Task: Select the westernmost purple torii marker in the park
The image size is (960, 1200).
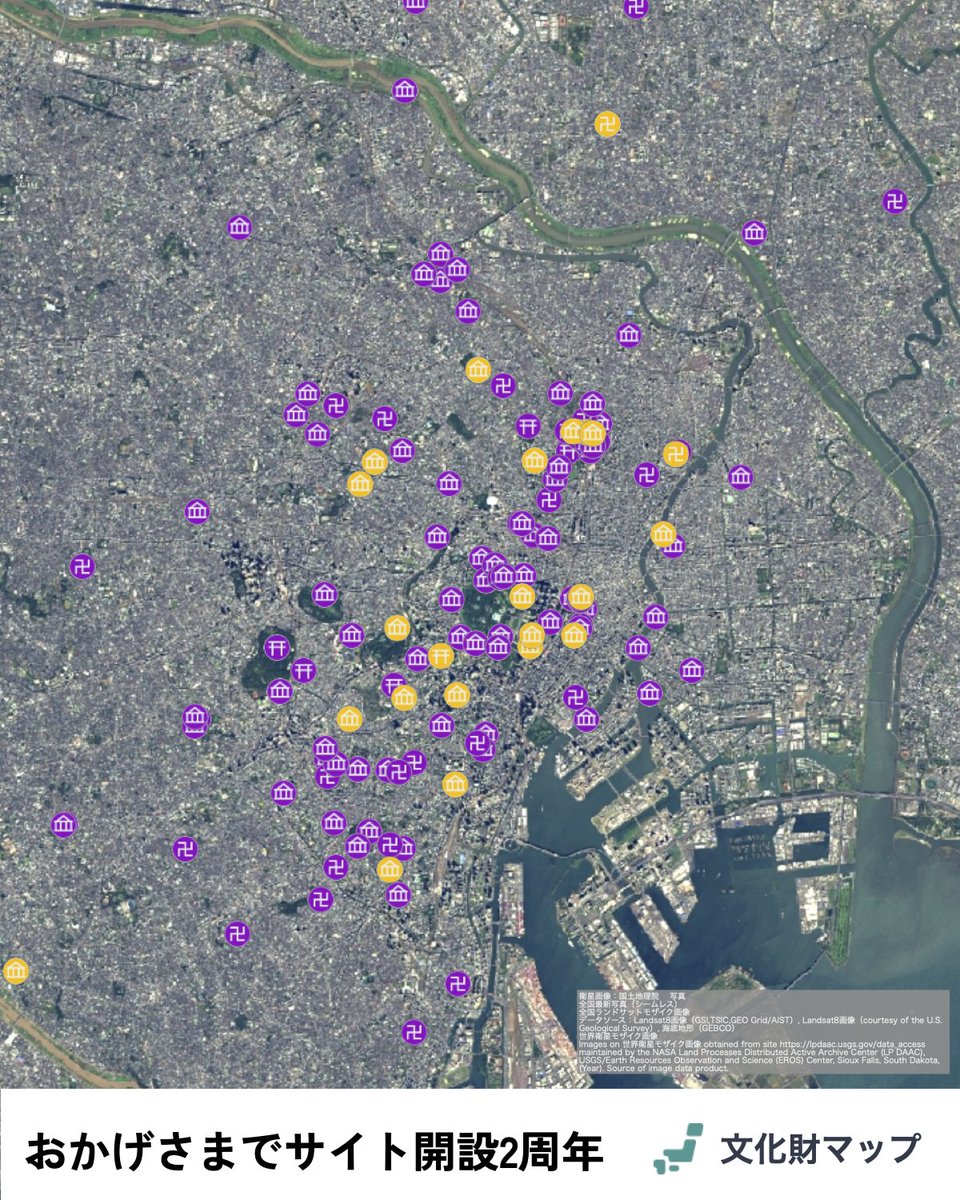Action: [276, 646]
